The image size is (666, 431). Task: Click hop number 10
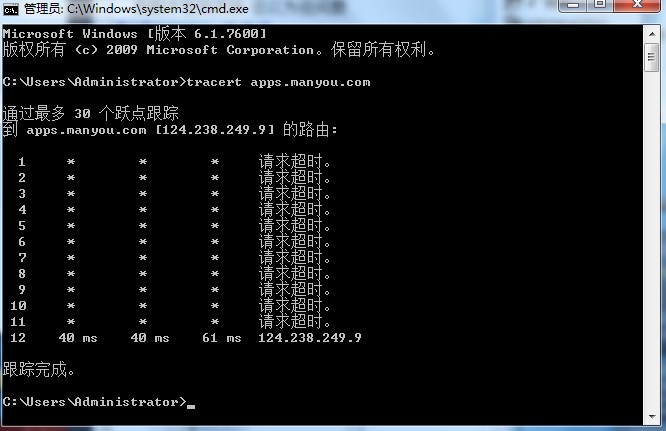[x=18, y=305]
